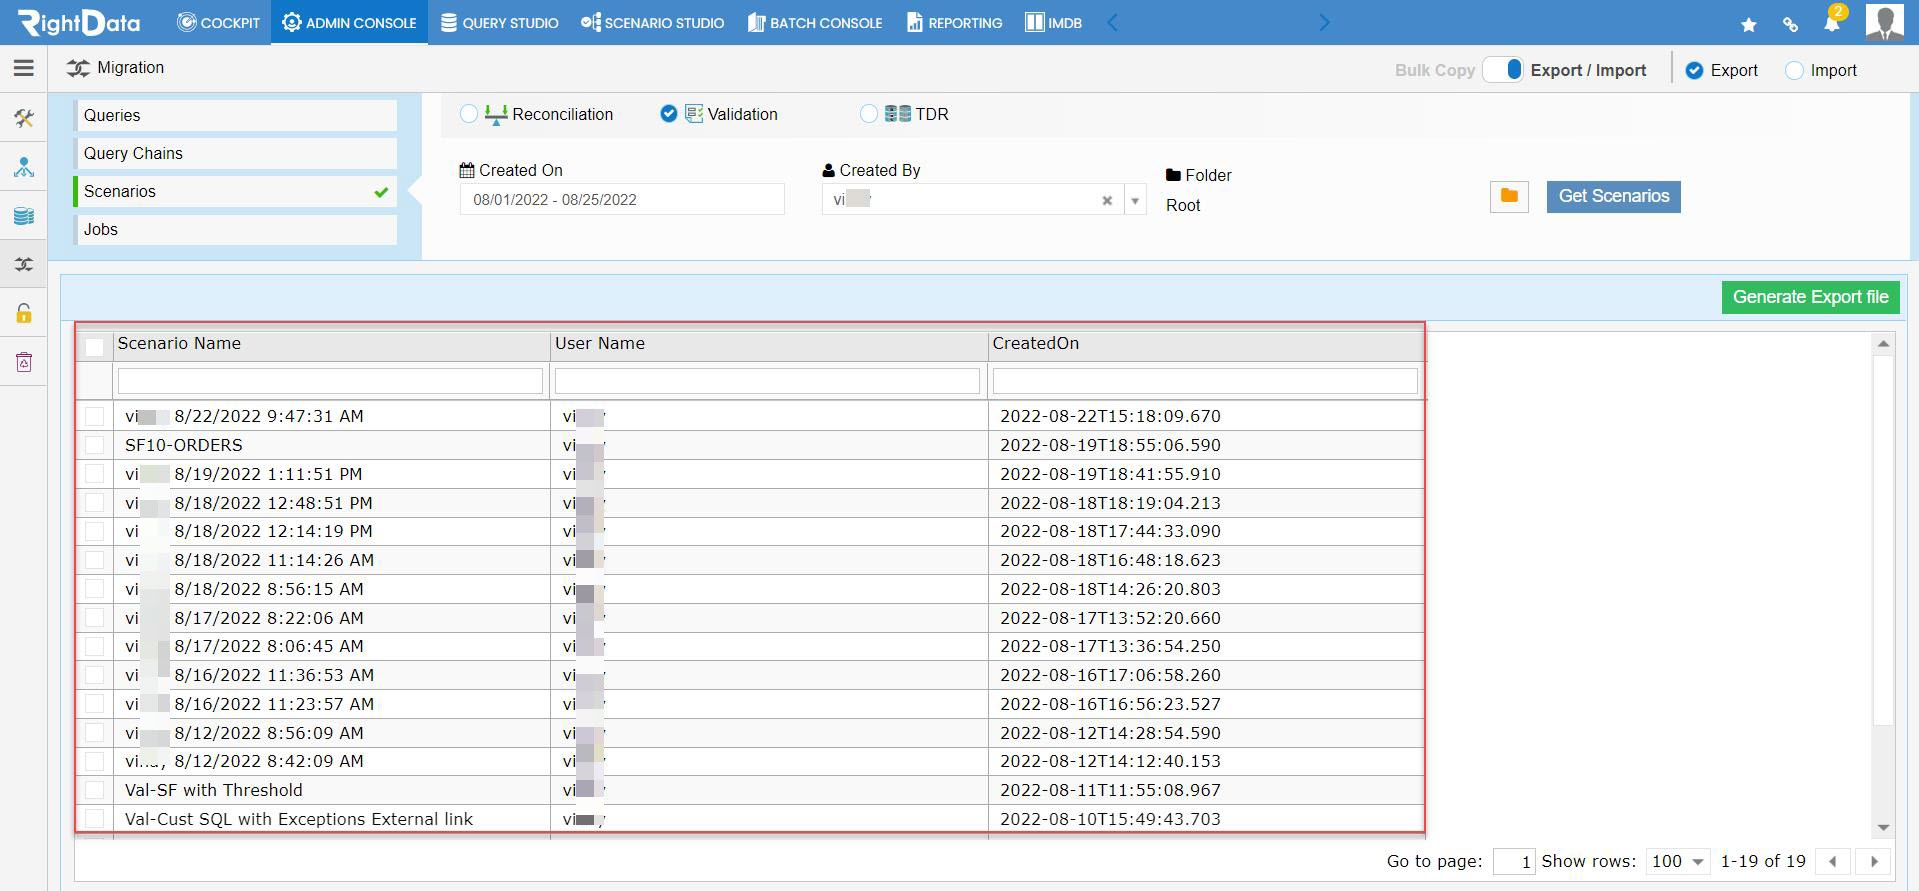The width and height of the screenshot is (1919, 891).
Task: Click the RightData logo
Action: pyautogui.click(x=79, y=22)
